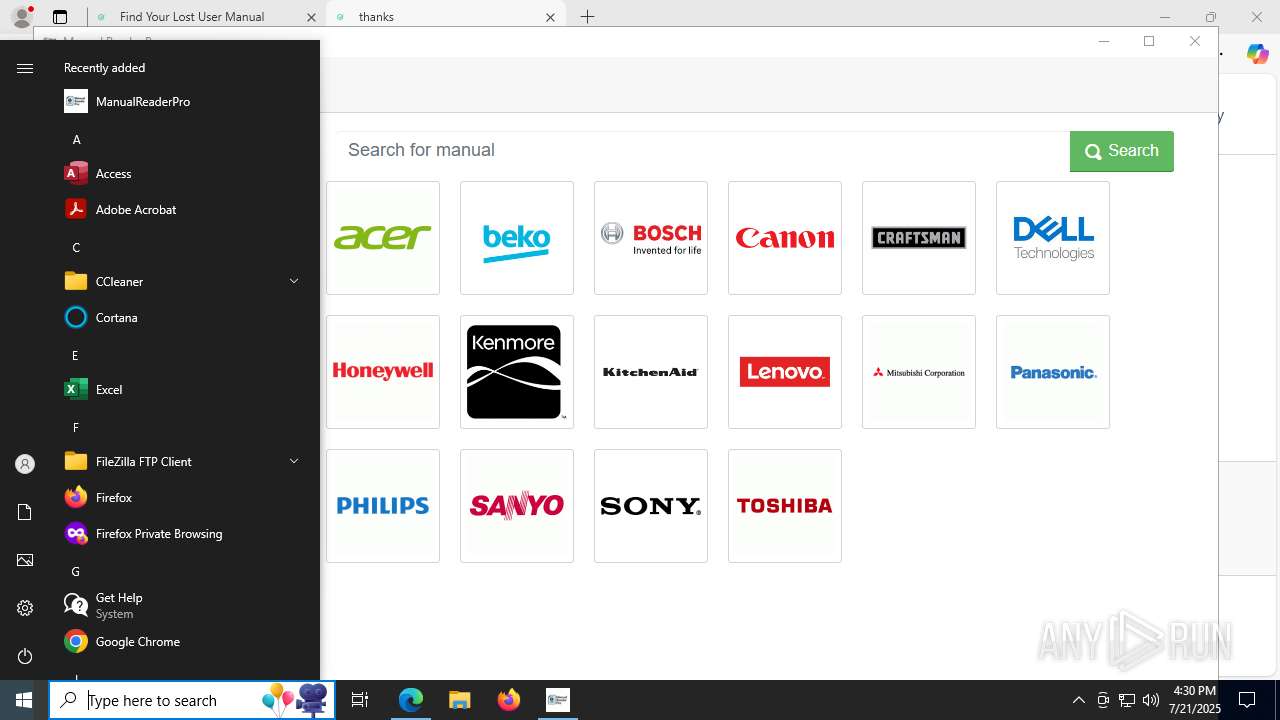
Task: Launch Google Chrome from Start menu
Action: pyautogui.click(x=184, y=642)
